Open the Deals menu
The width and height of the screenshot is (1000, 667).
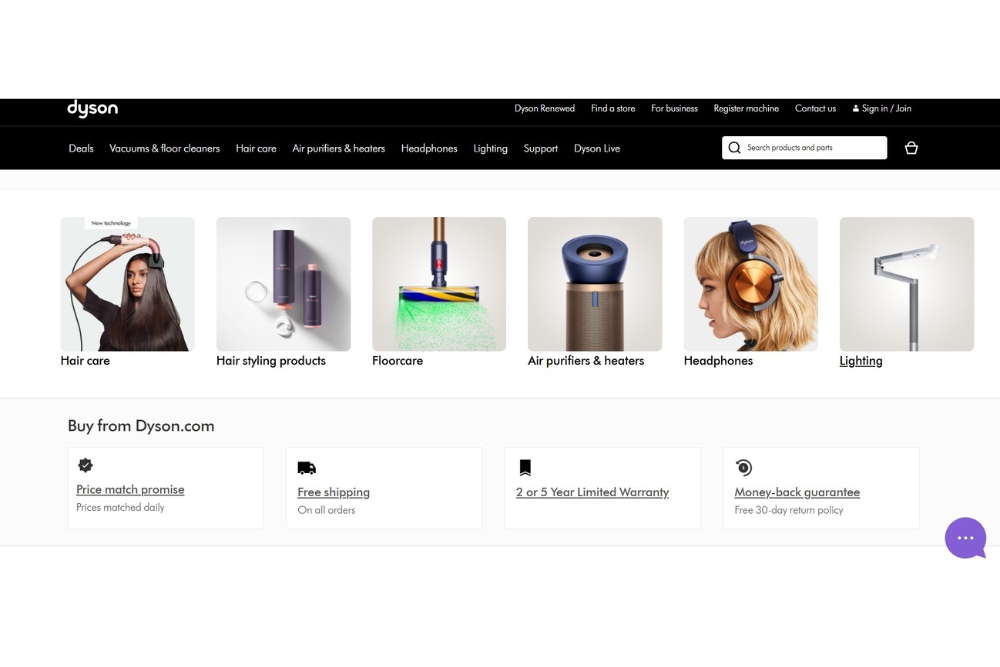(x=81, y=149)
